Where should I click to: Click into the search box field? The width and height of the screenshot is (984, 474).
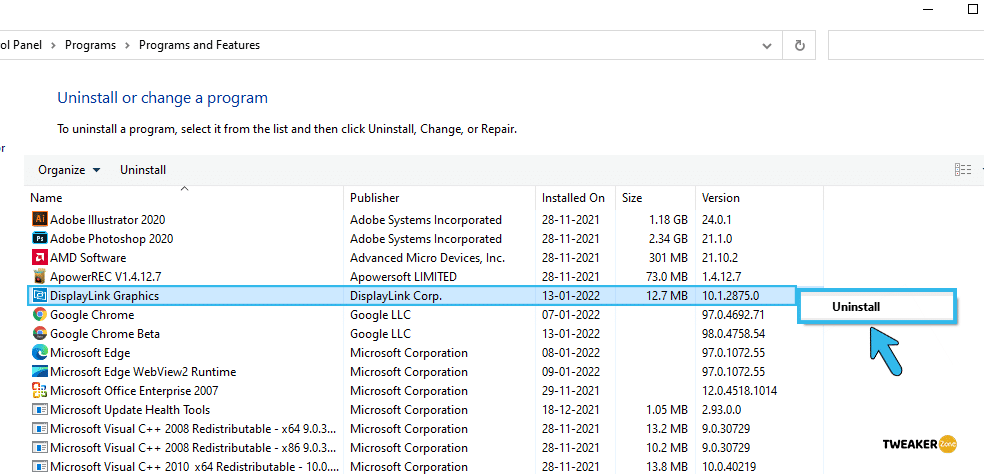(905, 45)
